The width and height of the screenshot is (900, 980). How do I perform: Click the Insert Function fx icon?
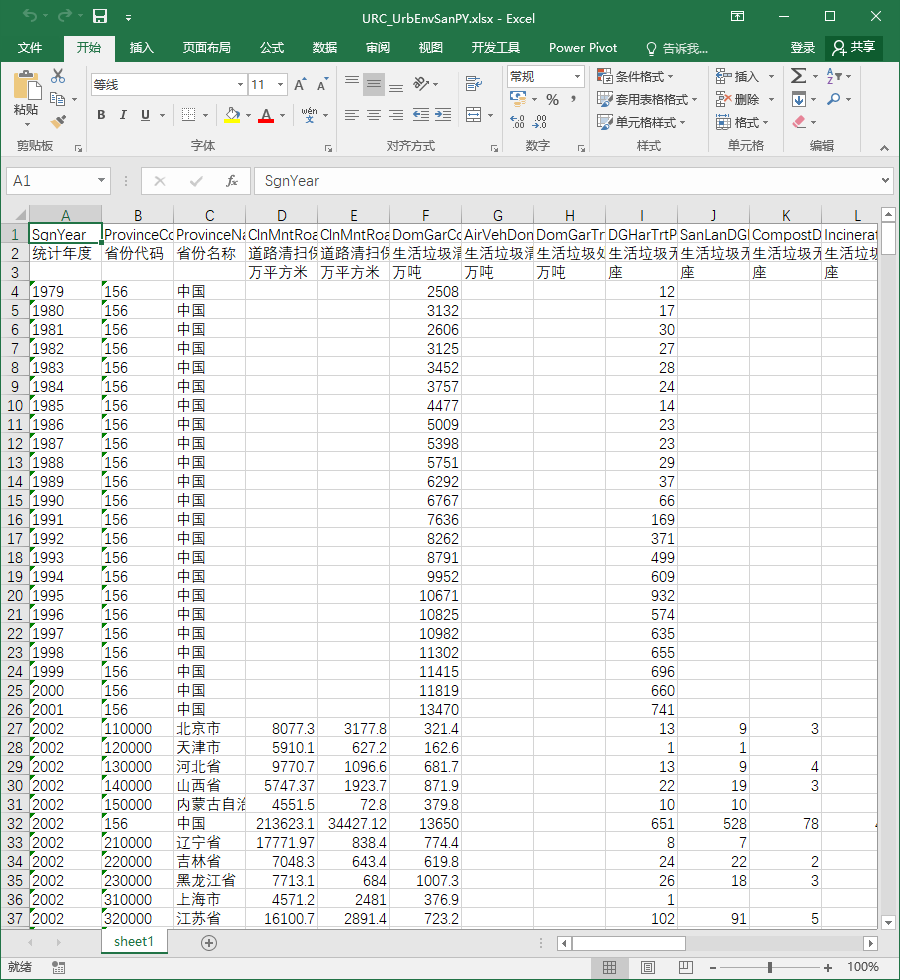click(x=231, y=181)
